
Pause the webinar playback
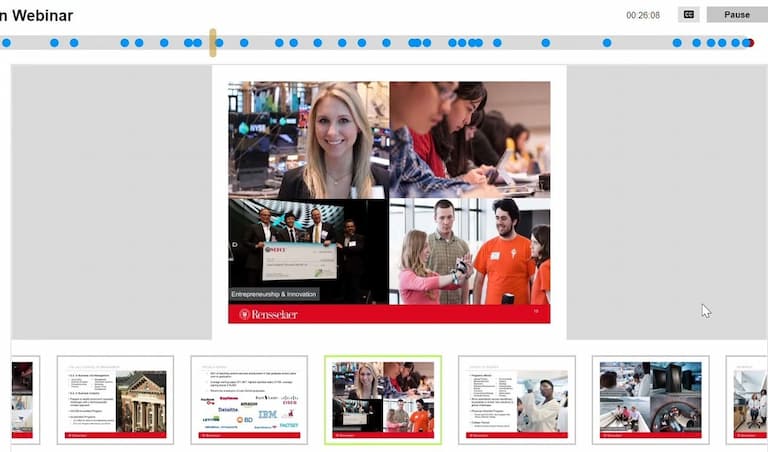737,15
